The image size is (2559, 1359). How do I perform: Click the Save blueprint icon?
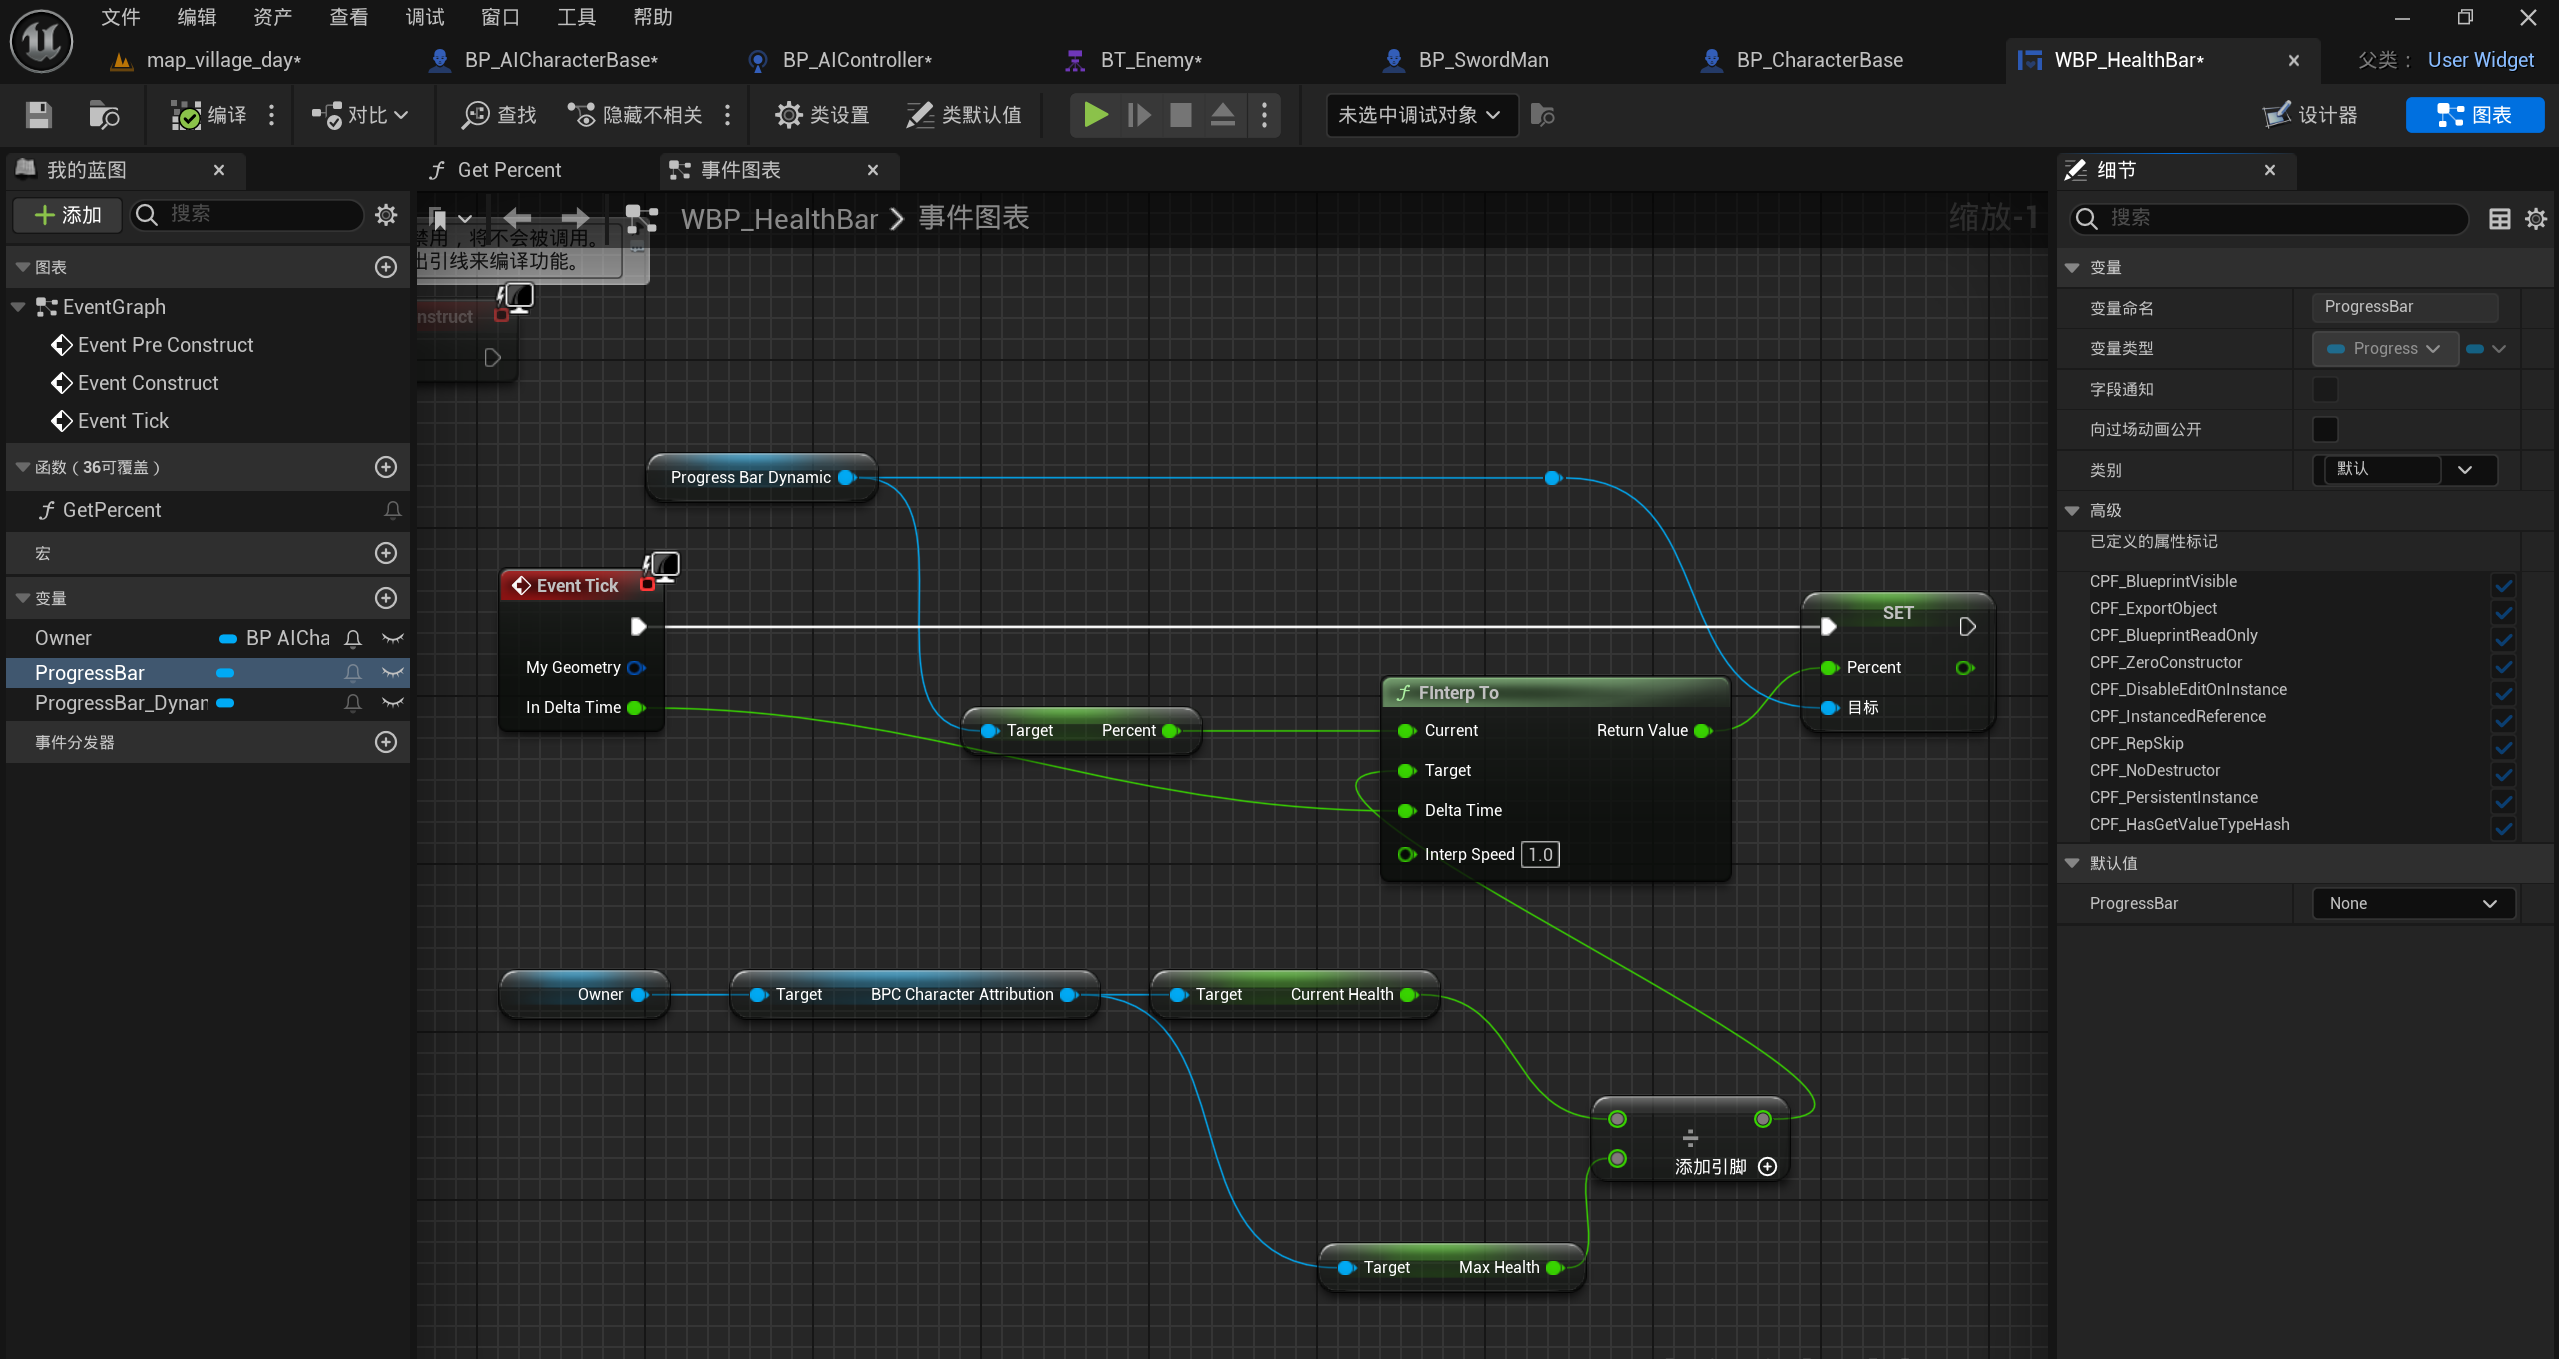click(38, 115)
